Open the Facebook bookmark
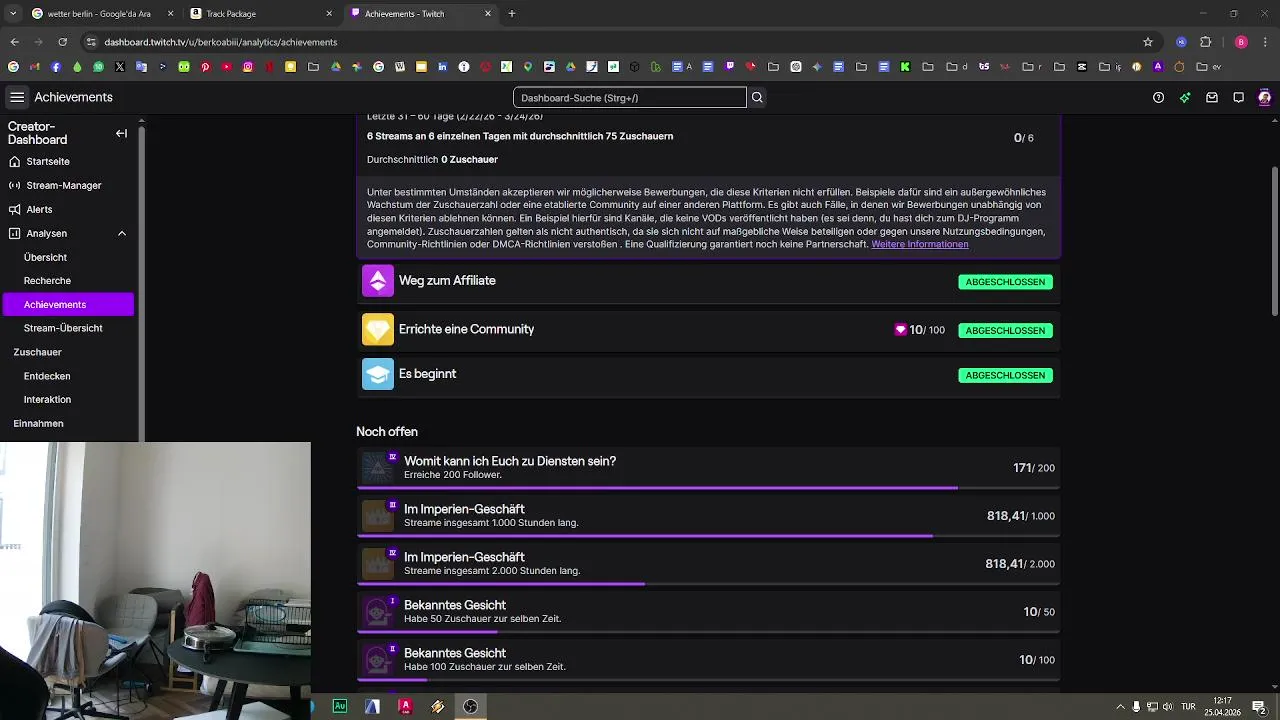The width and height of the screenshot is (1280, 720). (56, 67)
